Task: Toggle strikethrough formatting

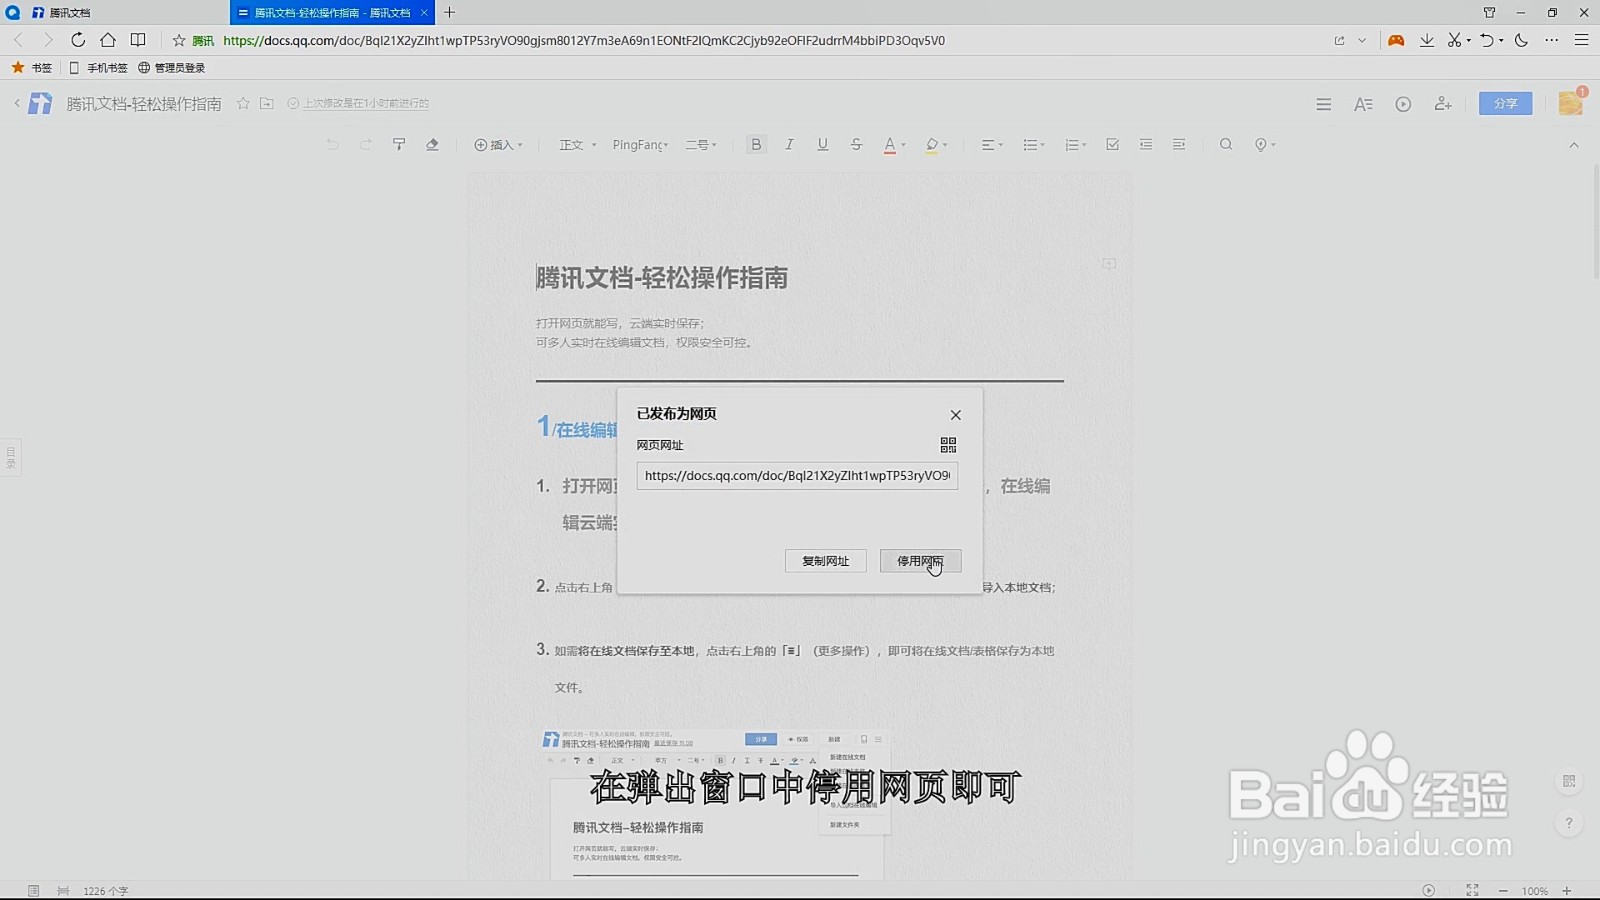Action: pos(856,145)
